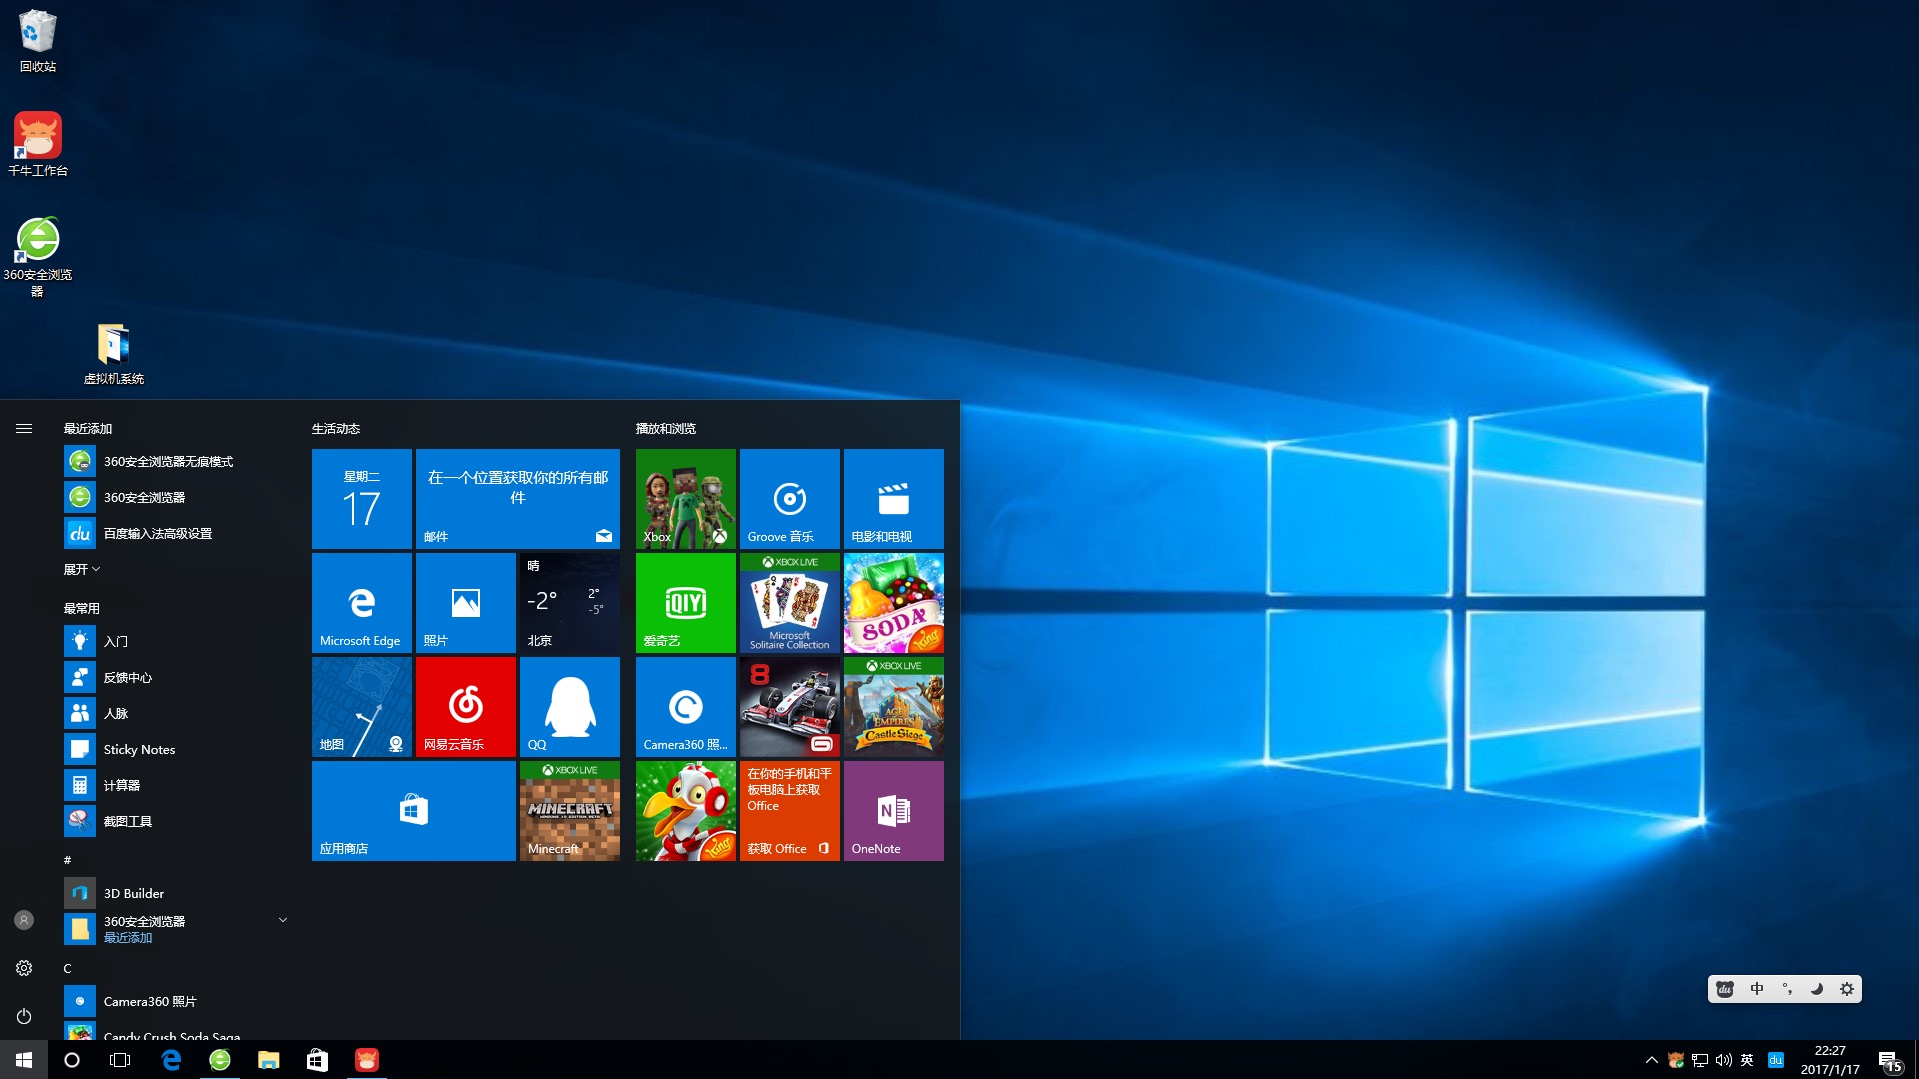The height and width of the screenshot is (1079, 1919).
Task: Open the Store icon on the taskbar
Action: pos(317,1060)
